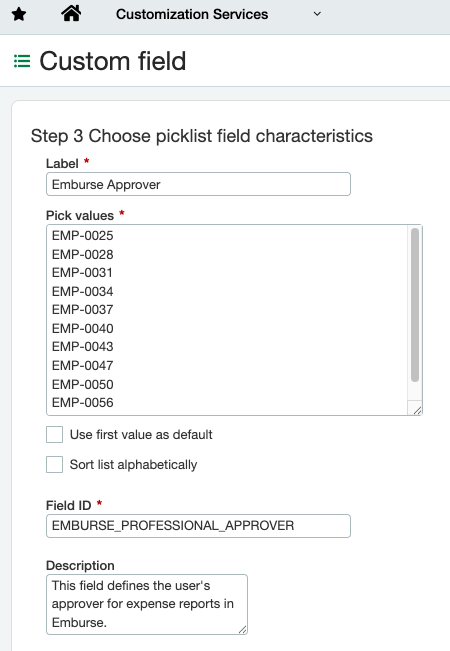Enable Use first value as default
The image size is (450, 651).
(54, 435)
